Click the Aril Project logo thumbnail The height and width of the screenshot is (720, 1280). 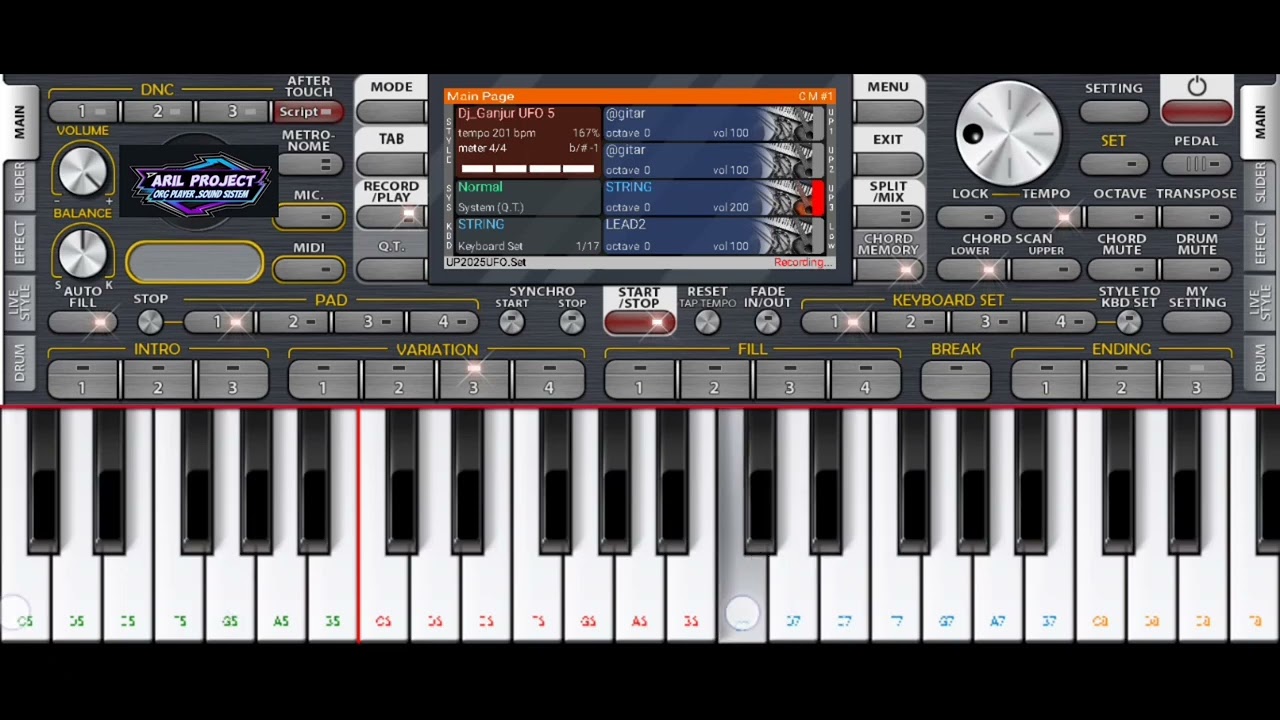tap(199, 183)
